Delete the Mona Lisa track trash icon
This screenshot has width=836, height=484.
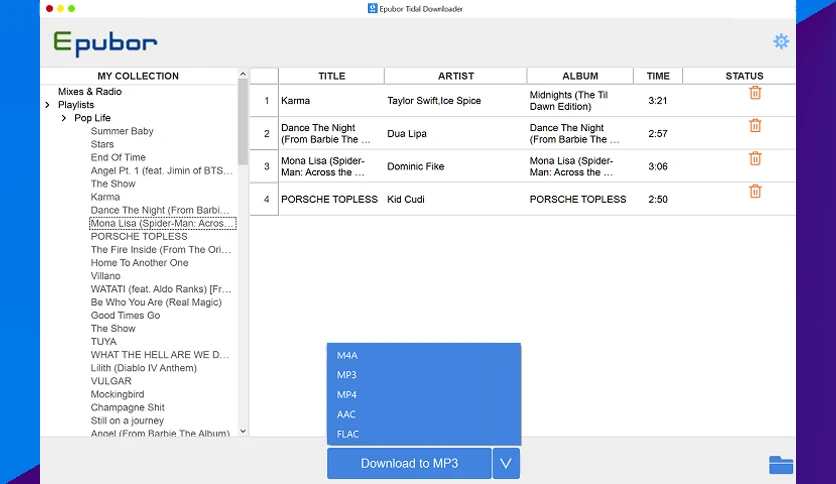pos(755,158)
